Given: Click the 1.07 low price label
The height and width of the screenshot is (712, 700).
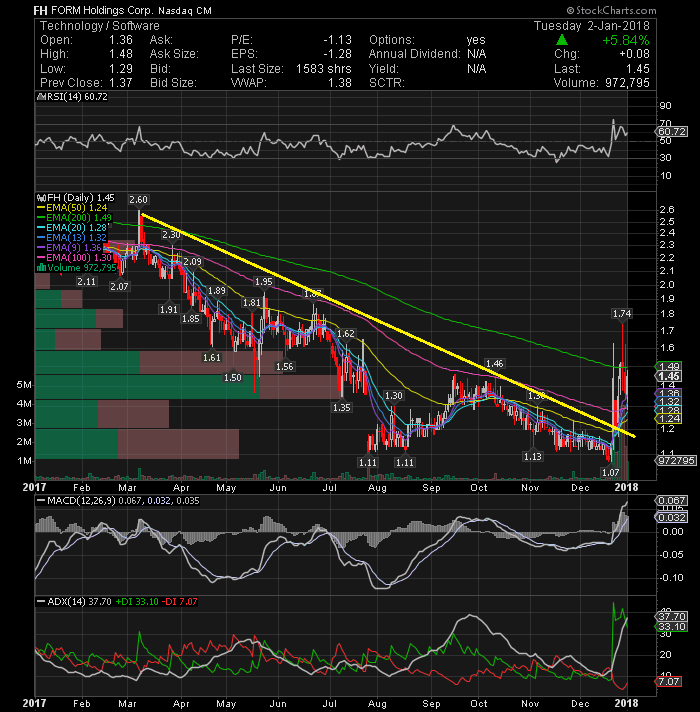Looking at the screenshot, I should pos(611,472).
